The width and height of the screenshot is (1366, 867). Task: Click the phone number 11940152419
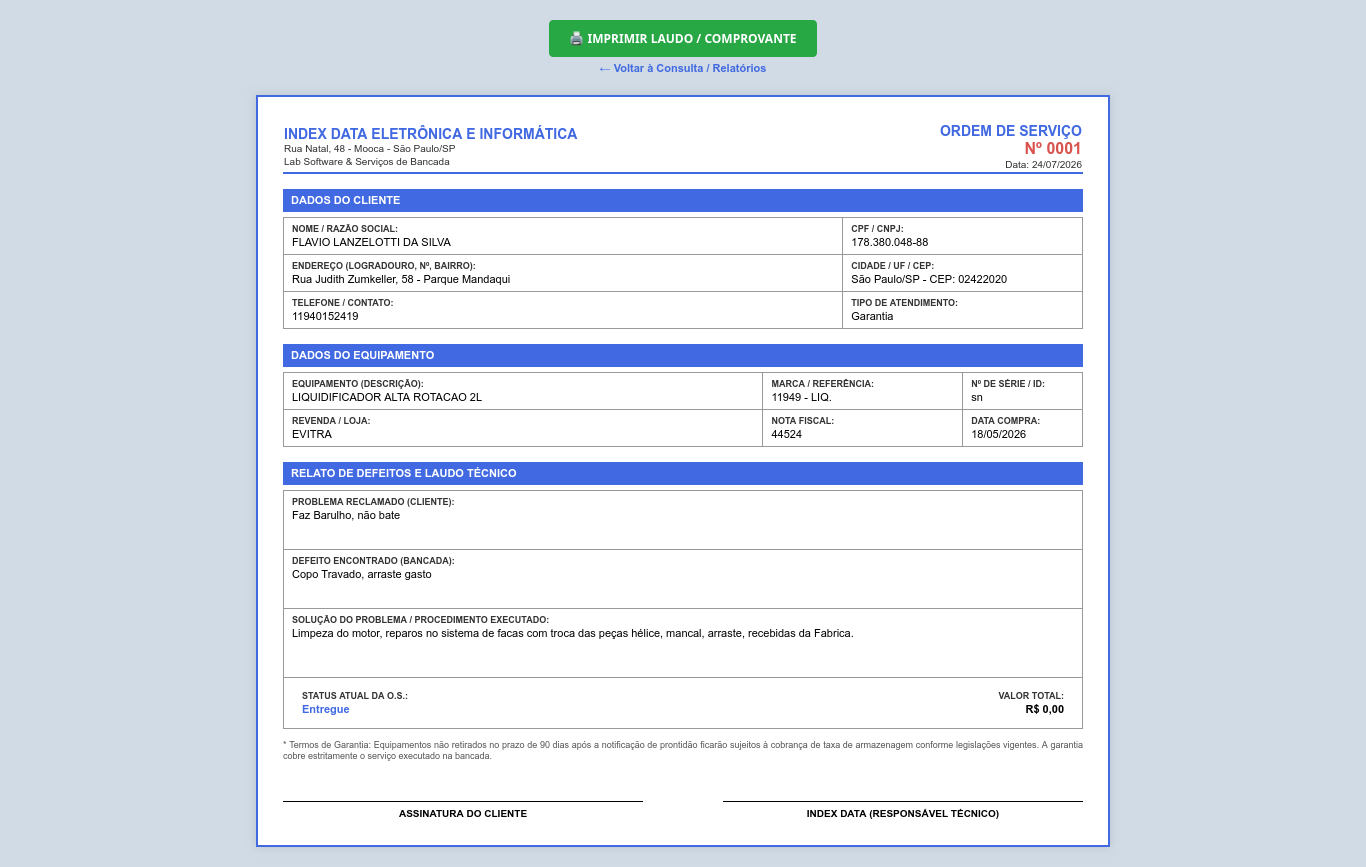click(x=325, y=316)
